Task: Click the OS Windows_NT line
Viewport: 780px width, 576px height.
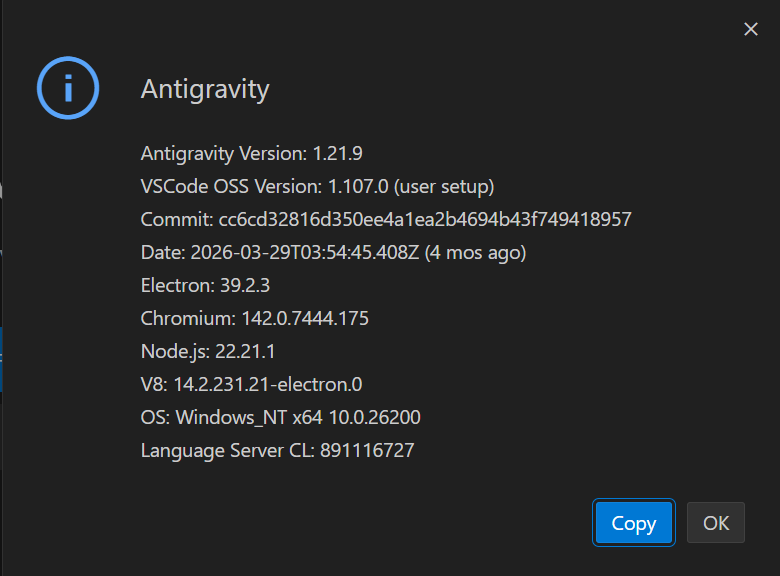Action: (x=281, y=417)
